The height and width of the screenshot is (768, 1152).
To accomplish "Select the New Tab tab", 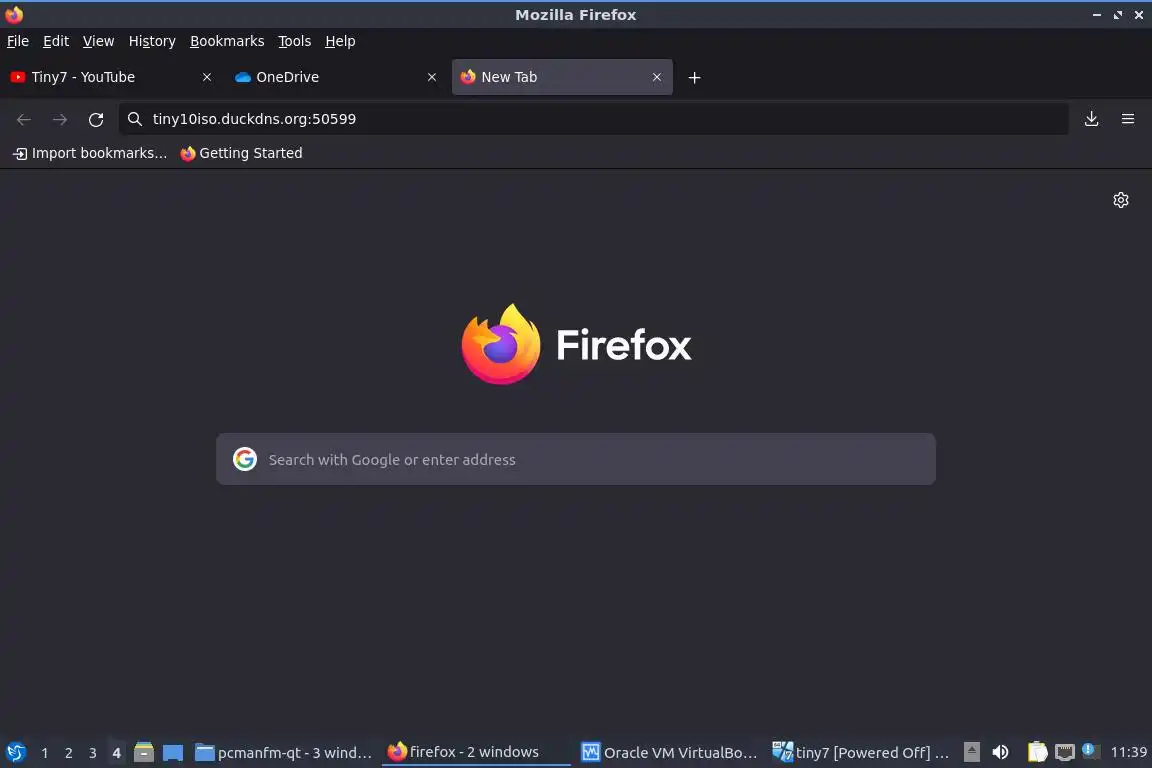I will pyautogui.click(x=562, y=77).
